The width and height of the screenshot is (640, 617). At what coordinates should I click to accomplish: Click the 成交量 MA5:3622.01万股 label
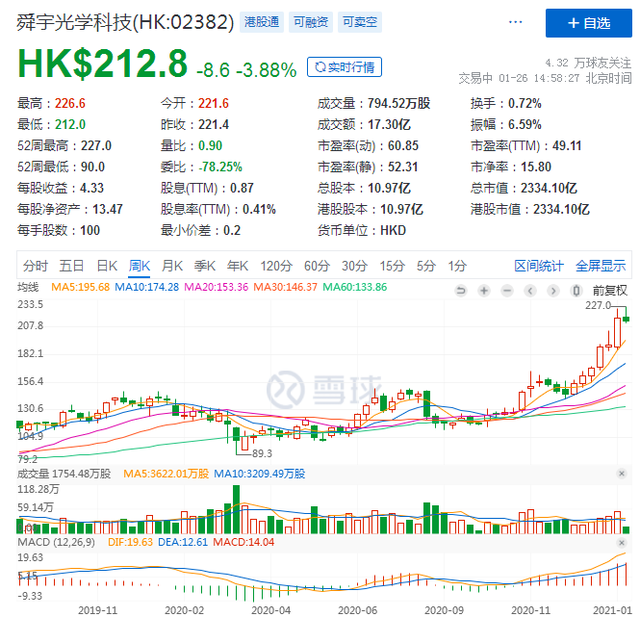pyautogui.click(x=166, y=474)
